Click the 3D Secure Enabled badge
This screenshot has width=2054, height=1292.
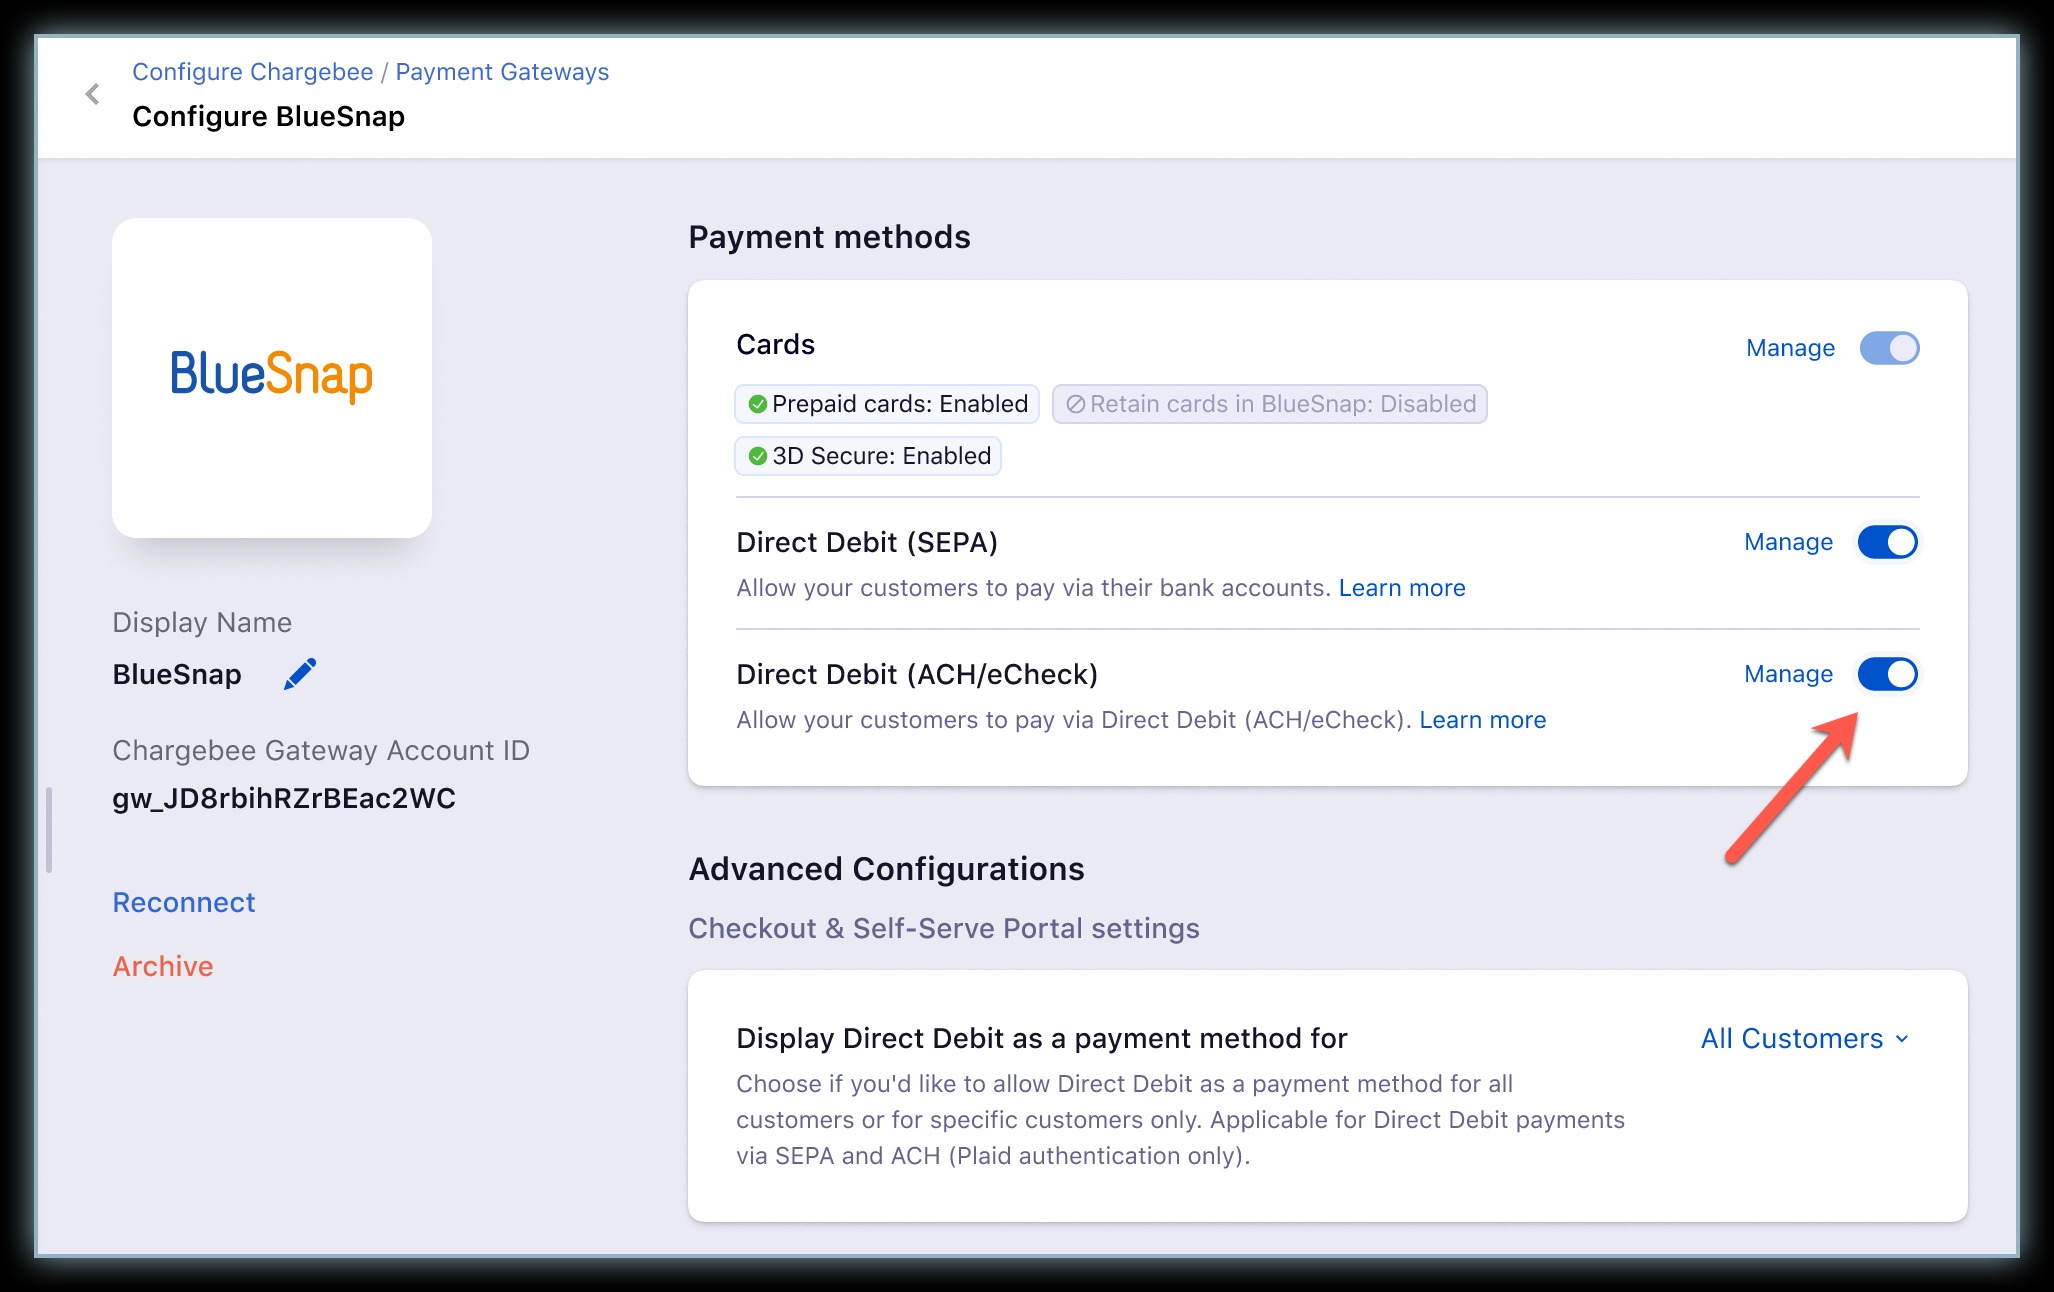(x=868, y=456)
